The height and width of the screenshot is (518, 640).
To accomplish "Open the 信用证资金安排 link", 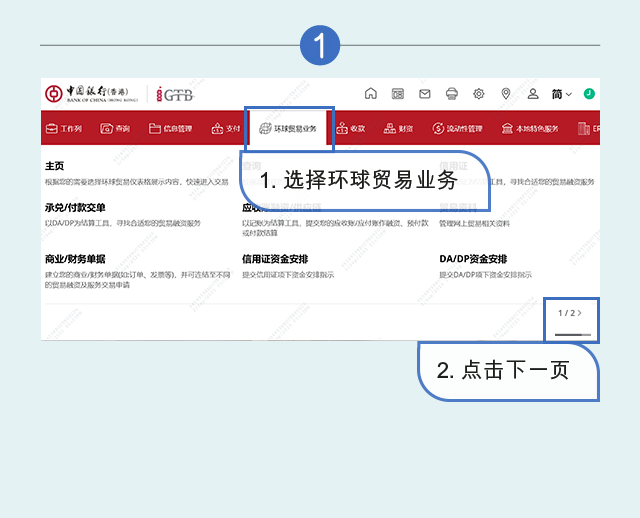I will (275, 259).
